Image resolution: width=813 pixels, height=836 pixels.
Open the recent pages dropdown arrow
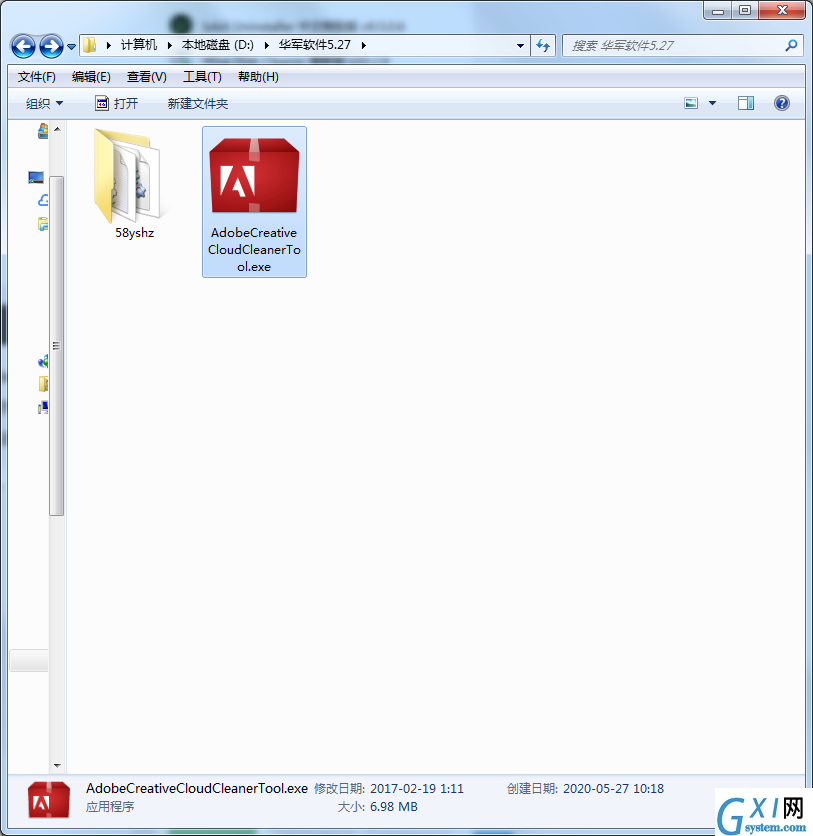(71, 47)
